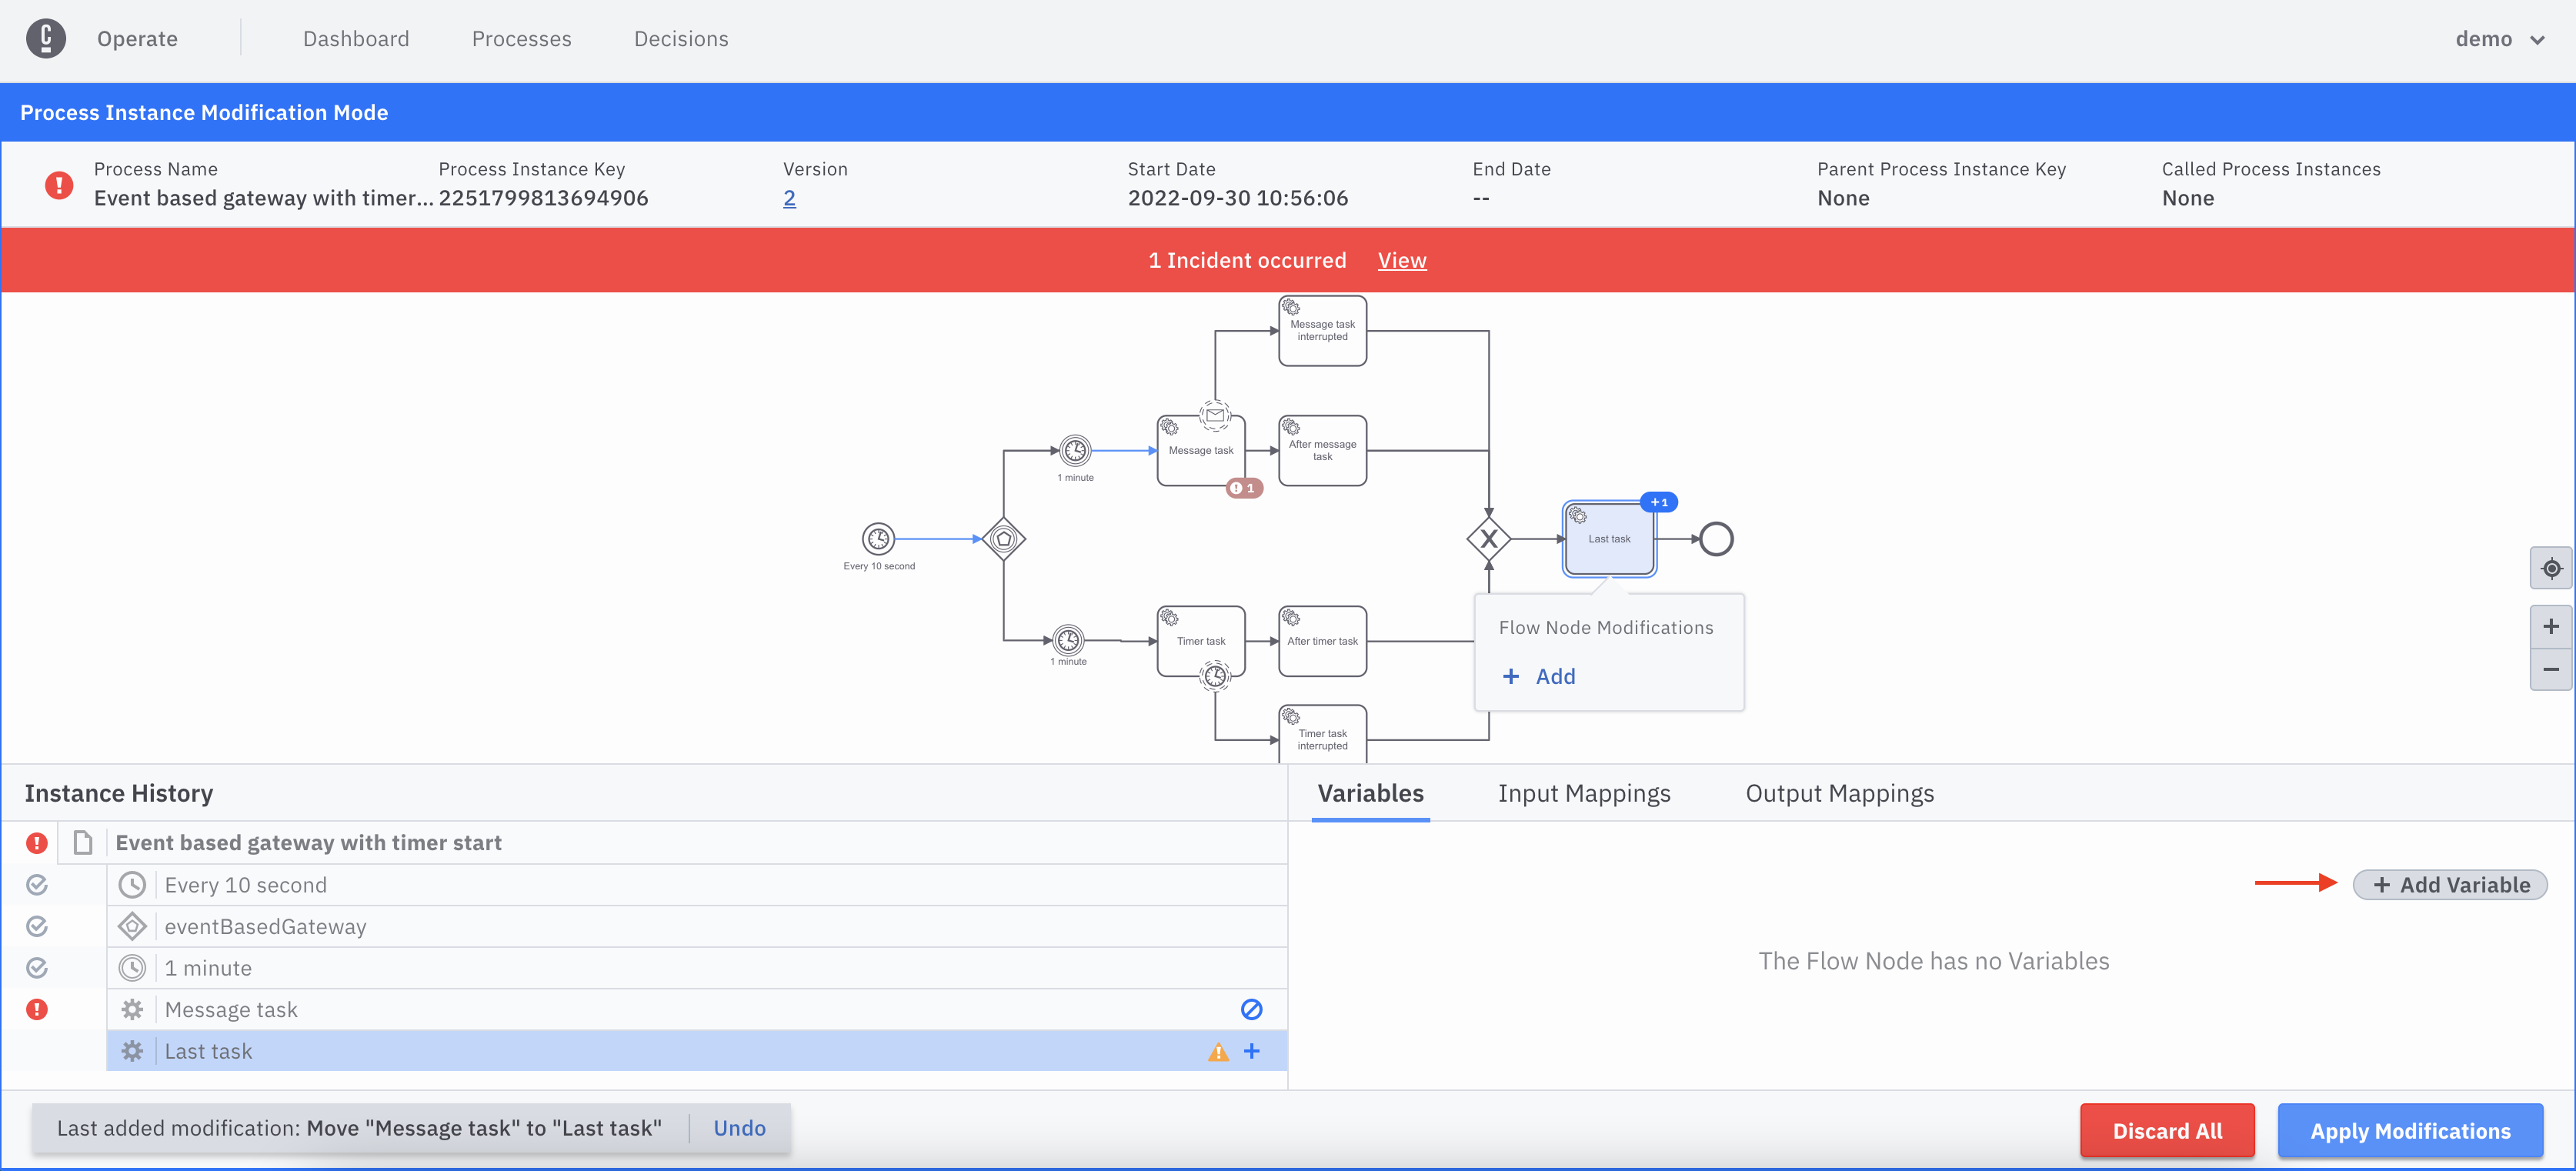Image resolution: width=2576 pixels, height=1171 pixels.
Task: Select the Variables tab in bottom panel
Action: 1370,795
